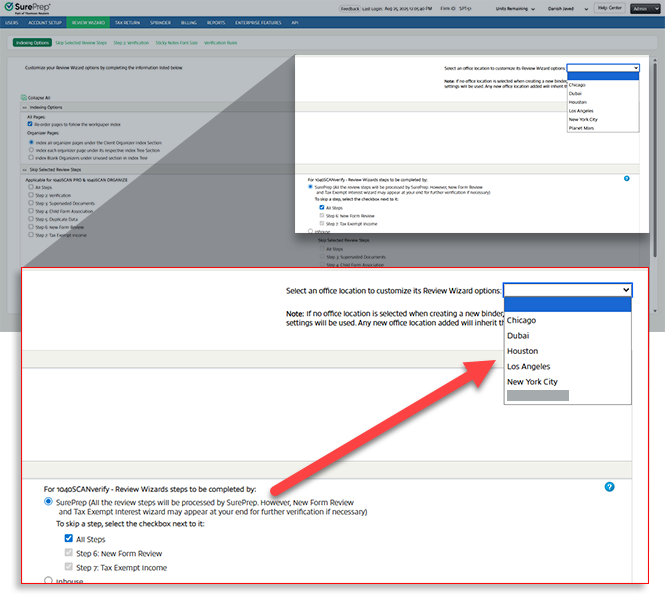Viewport: 665px width, 608px height.
Task: Check Step 5: Duplicate Data checkbox
Action: point(31,219)
